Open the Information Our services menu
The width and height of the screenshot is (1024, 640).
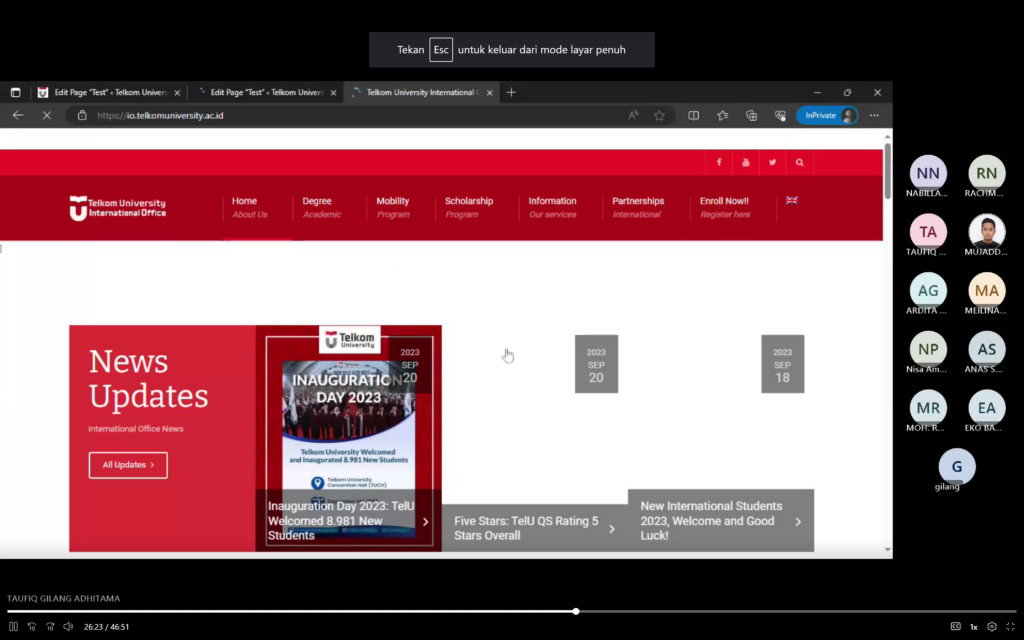[552, 207]
